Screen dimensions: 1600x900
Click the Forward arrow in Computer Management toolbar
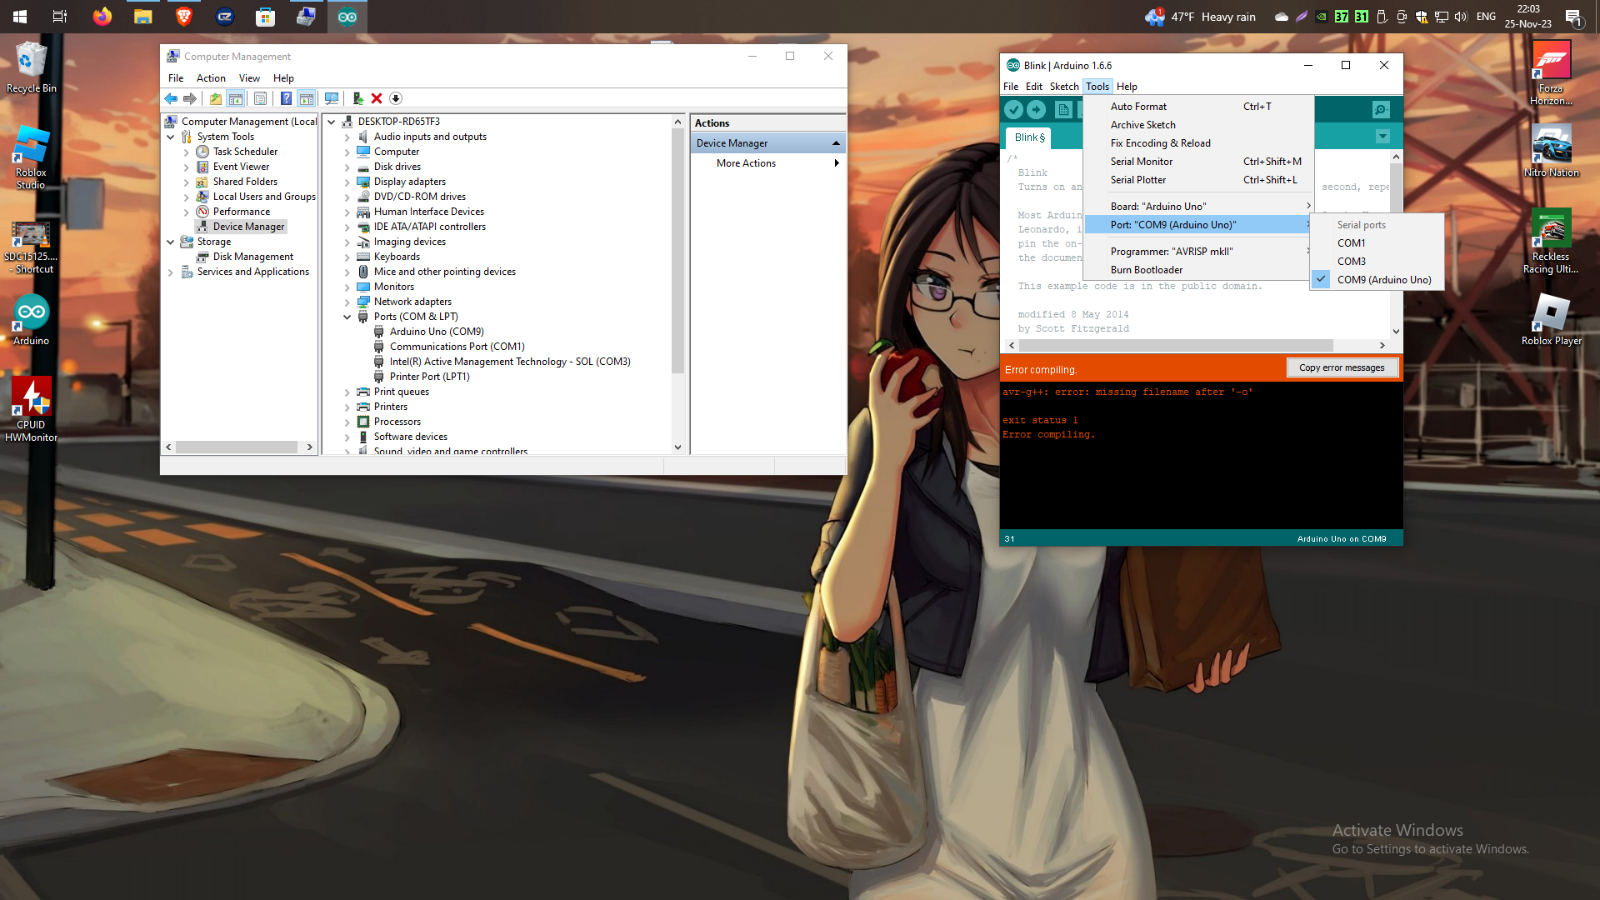(190, 98)
